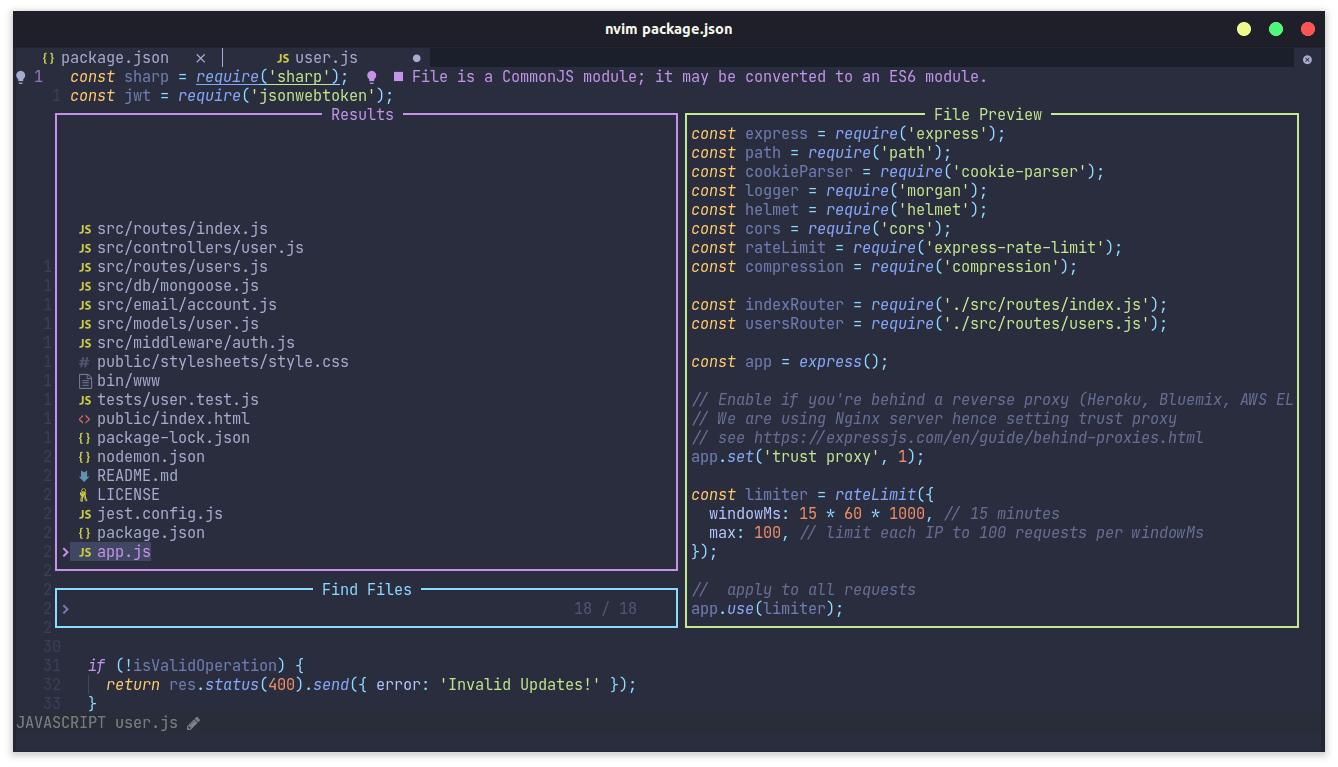Click the lightbulb code action icon on line 1
The width and height of the screenshot is (1338, 767).
click(22, 77)
